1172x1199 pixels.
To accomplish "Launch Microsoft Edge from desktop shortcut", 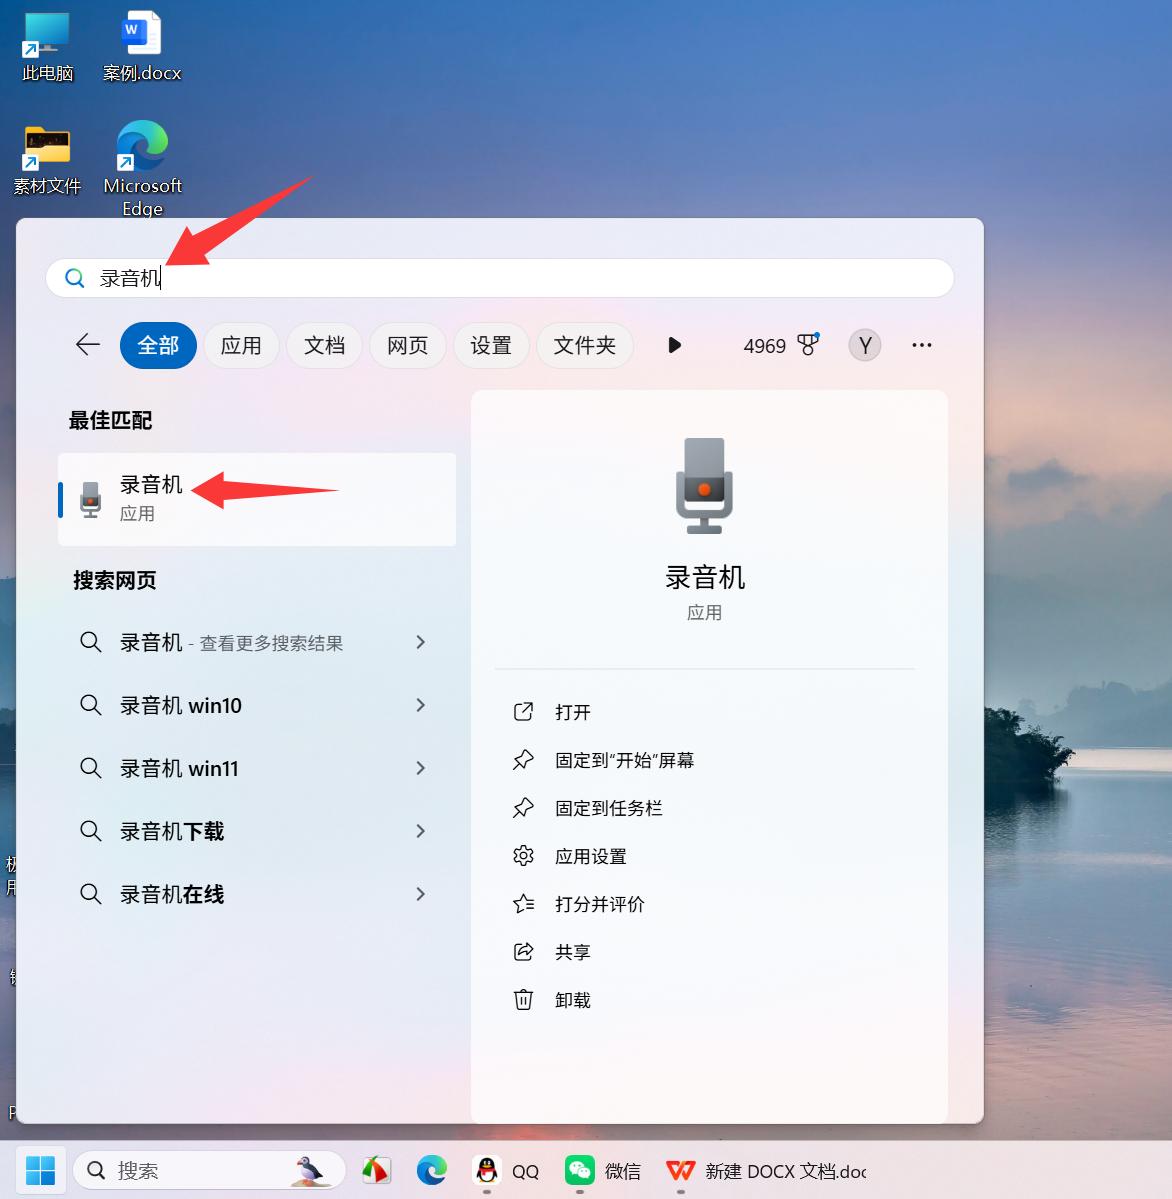I will tap(142, 167).
